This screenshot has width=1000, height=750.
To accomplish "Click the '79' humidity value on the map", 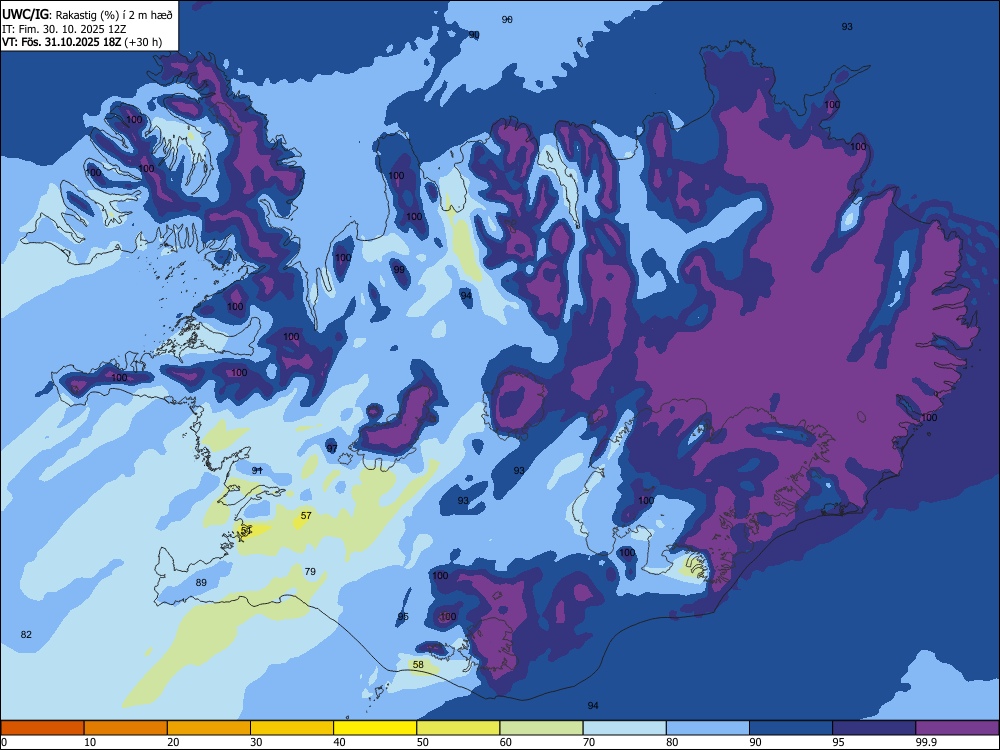I will click(x=310, y=571).
